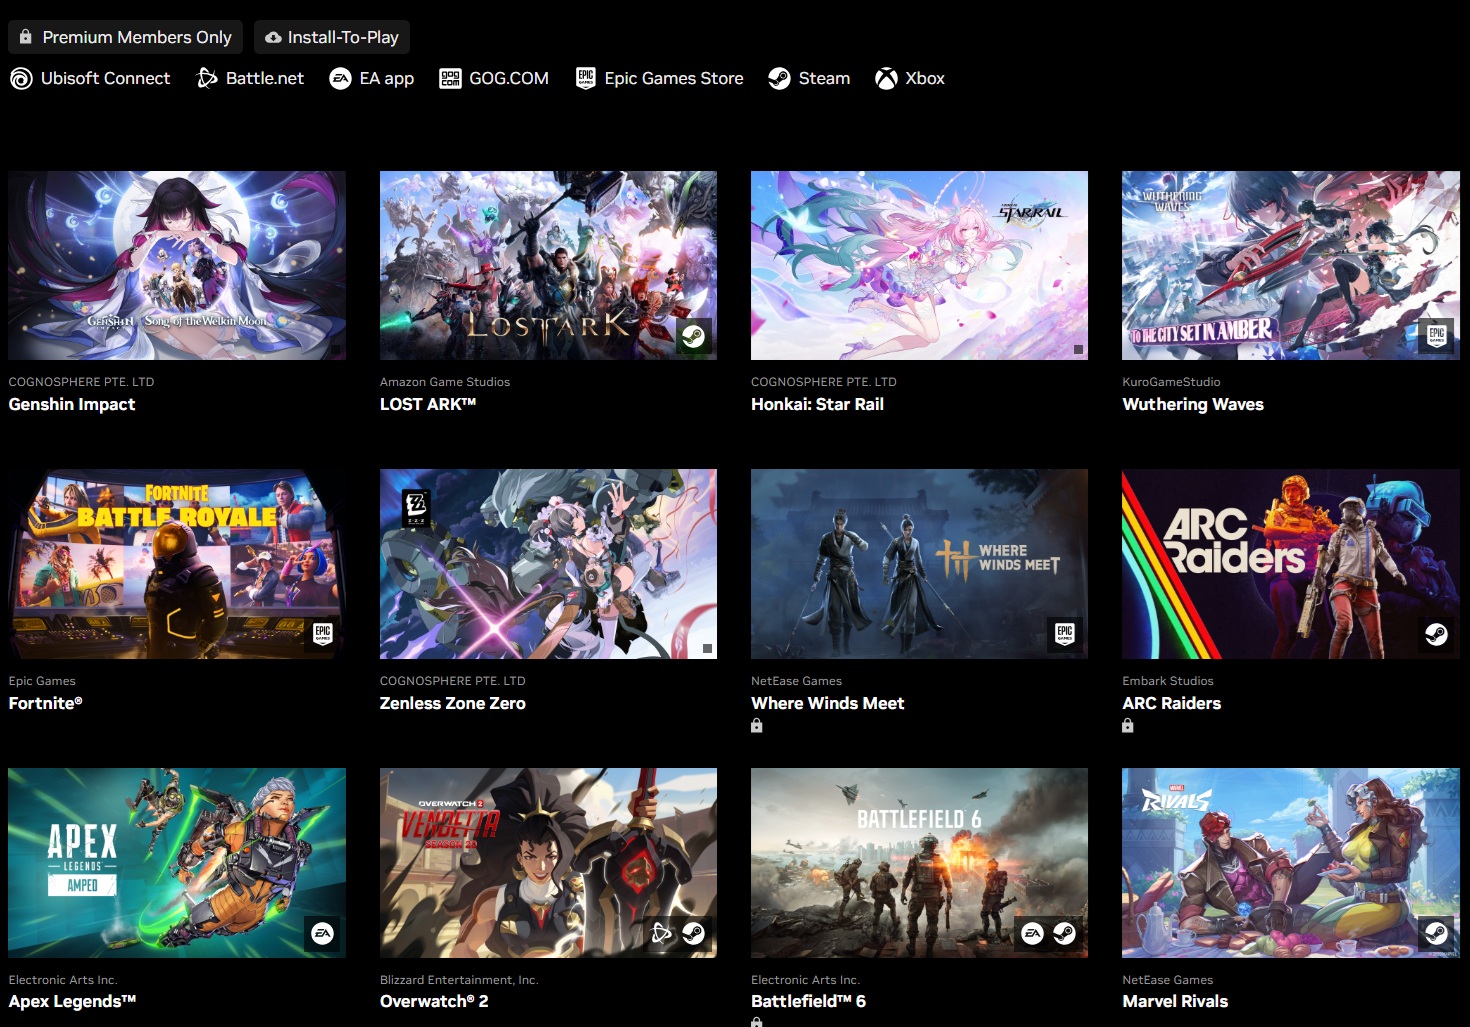Open the Honkai: Star Rail thumbnail

point(919,265)
